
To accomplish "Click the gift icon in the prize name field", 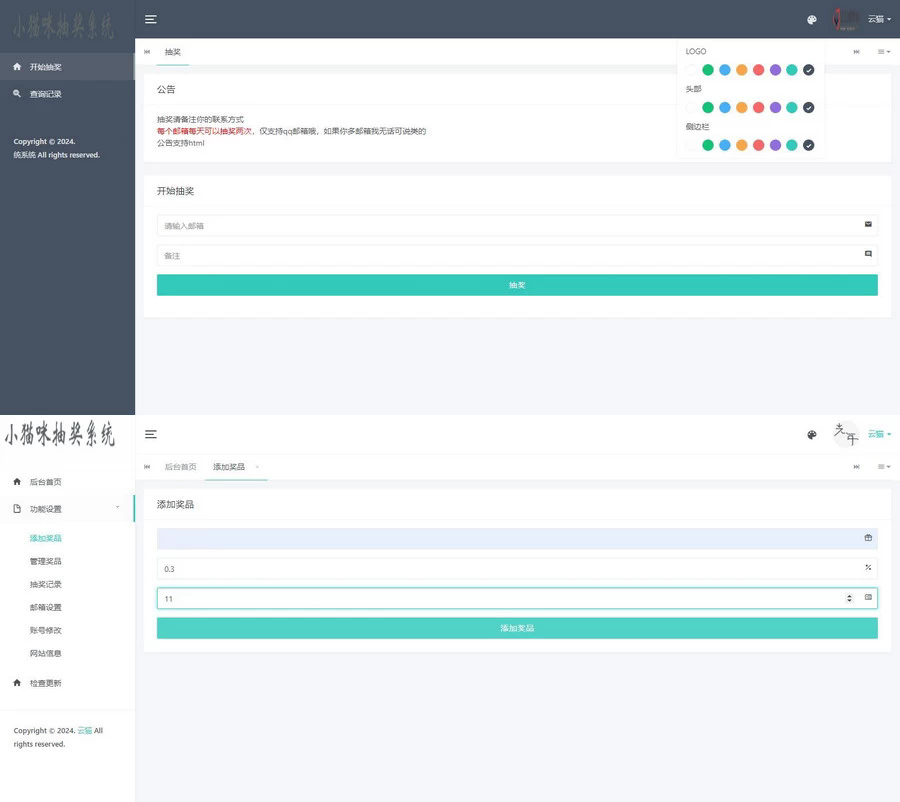I will 868,538.
